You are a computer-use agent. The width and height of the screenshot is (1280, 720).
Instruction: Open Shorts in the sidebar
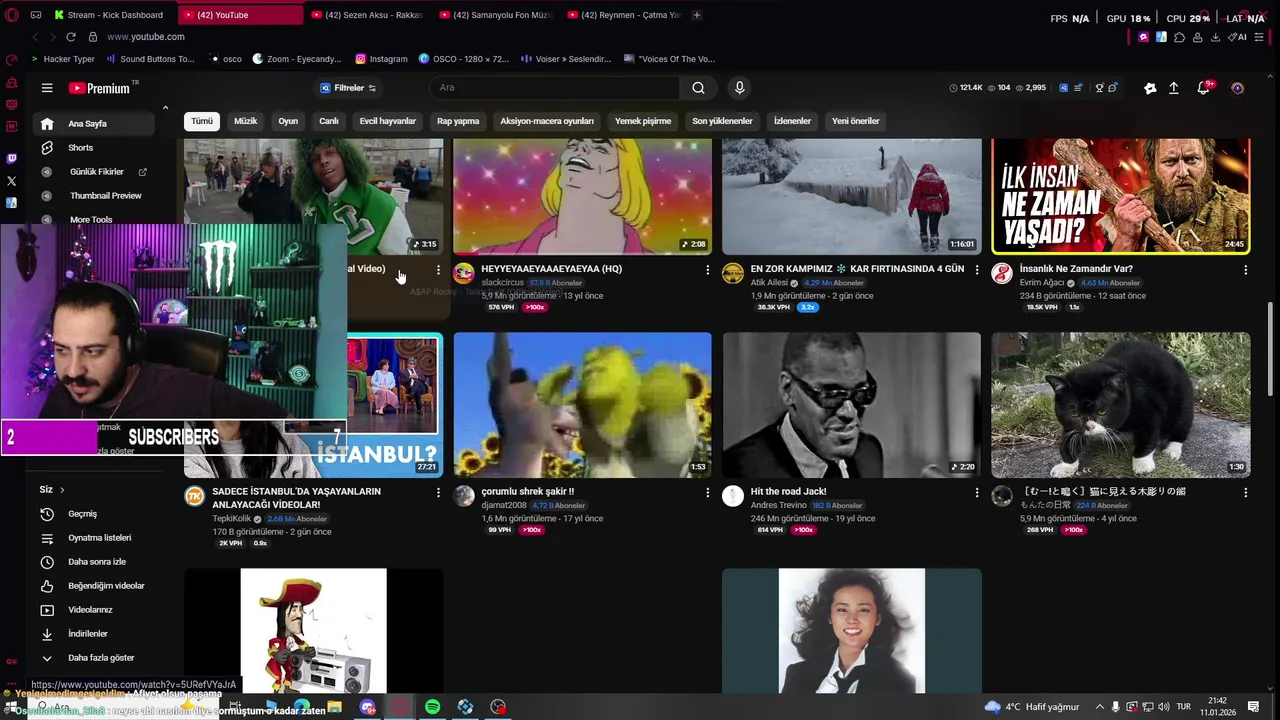pyautogui.click(x=94, y=148)
